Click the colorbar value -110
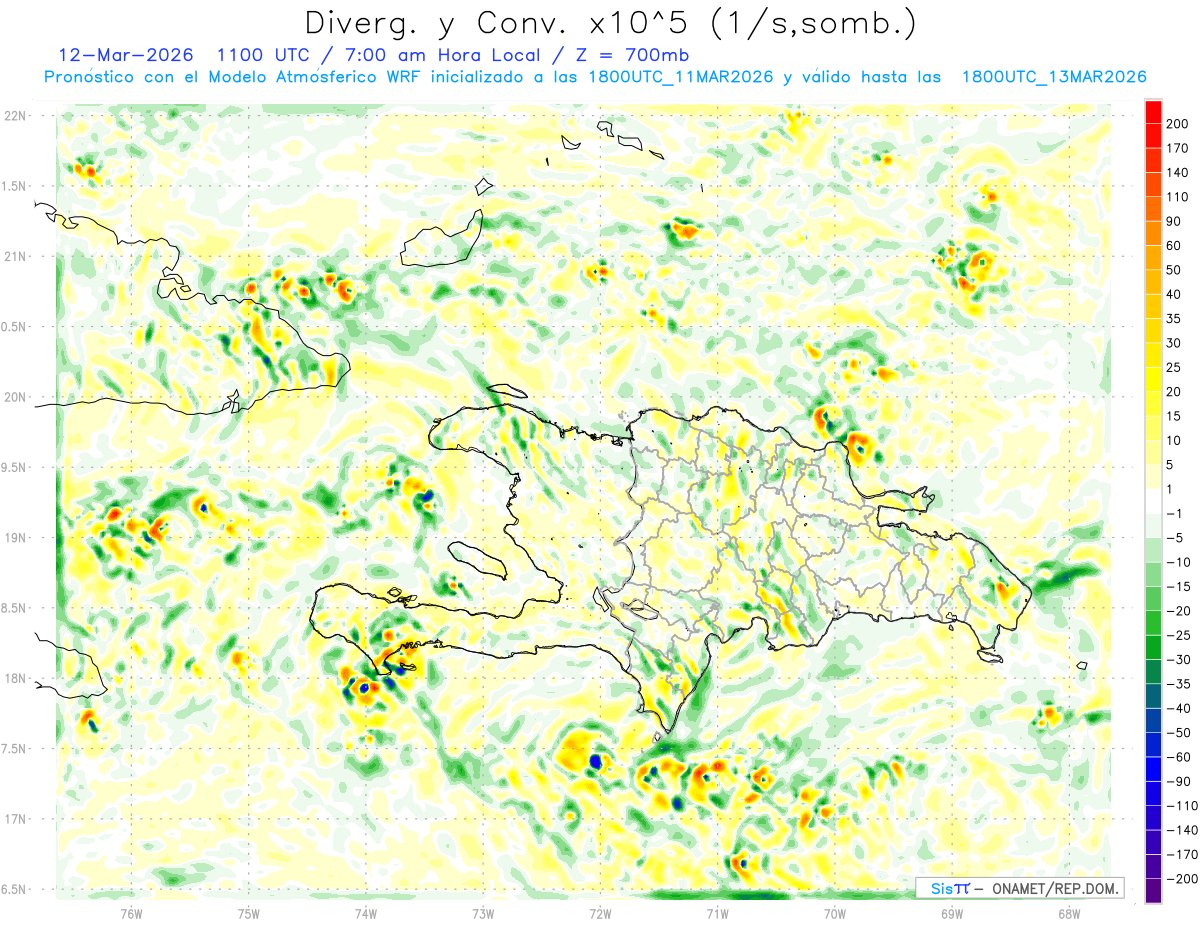Viewport: 1200px width, 927px height. pos(1183,805)
